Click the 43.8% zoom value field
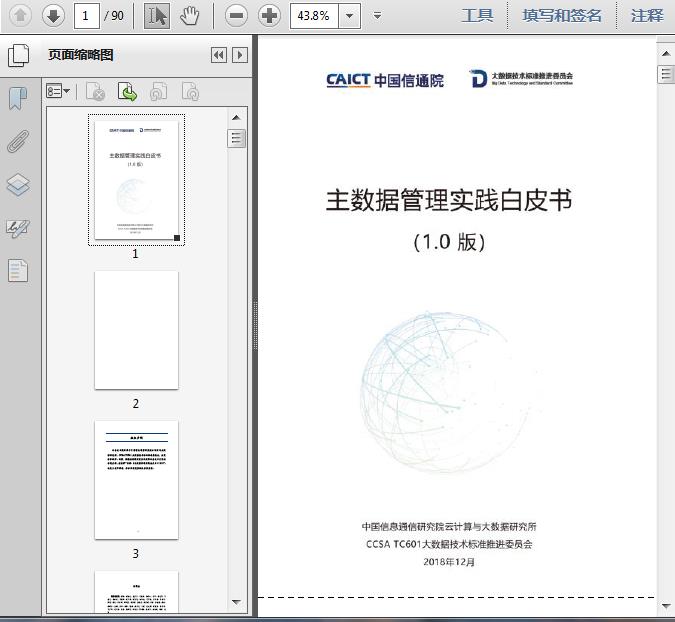This screenshot has width=675, height=622. pos(315,16)
